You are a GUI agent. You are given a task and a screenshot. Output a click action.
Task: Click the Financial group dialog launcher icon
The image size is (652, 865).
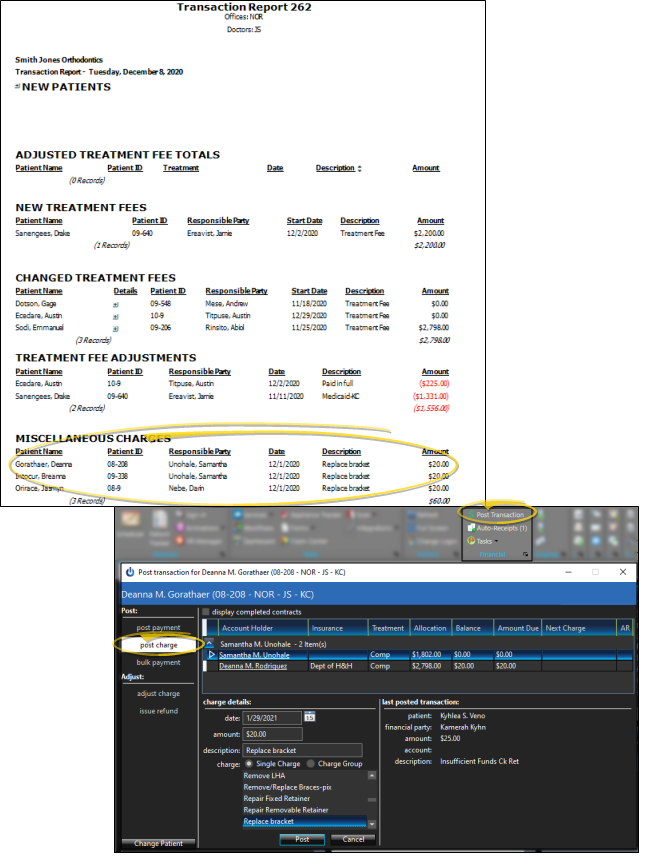coord(526,552)
